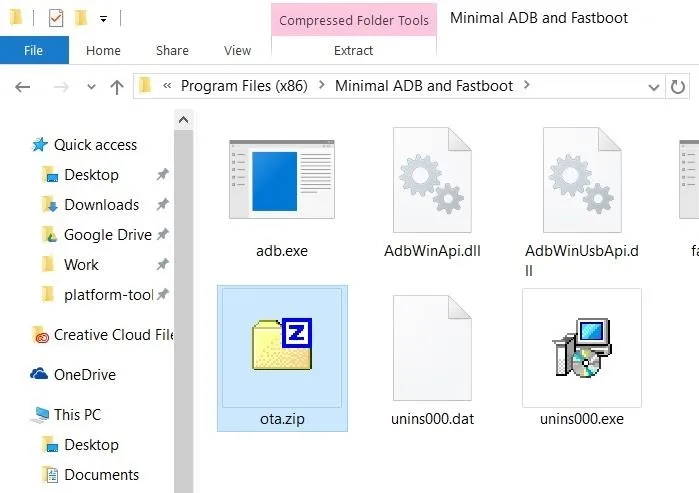Expand the arrow after Minimal ADB and Fastboot
The height and width of the screenshot is (493, 699).
526,85
